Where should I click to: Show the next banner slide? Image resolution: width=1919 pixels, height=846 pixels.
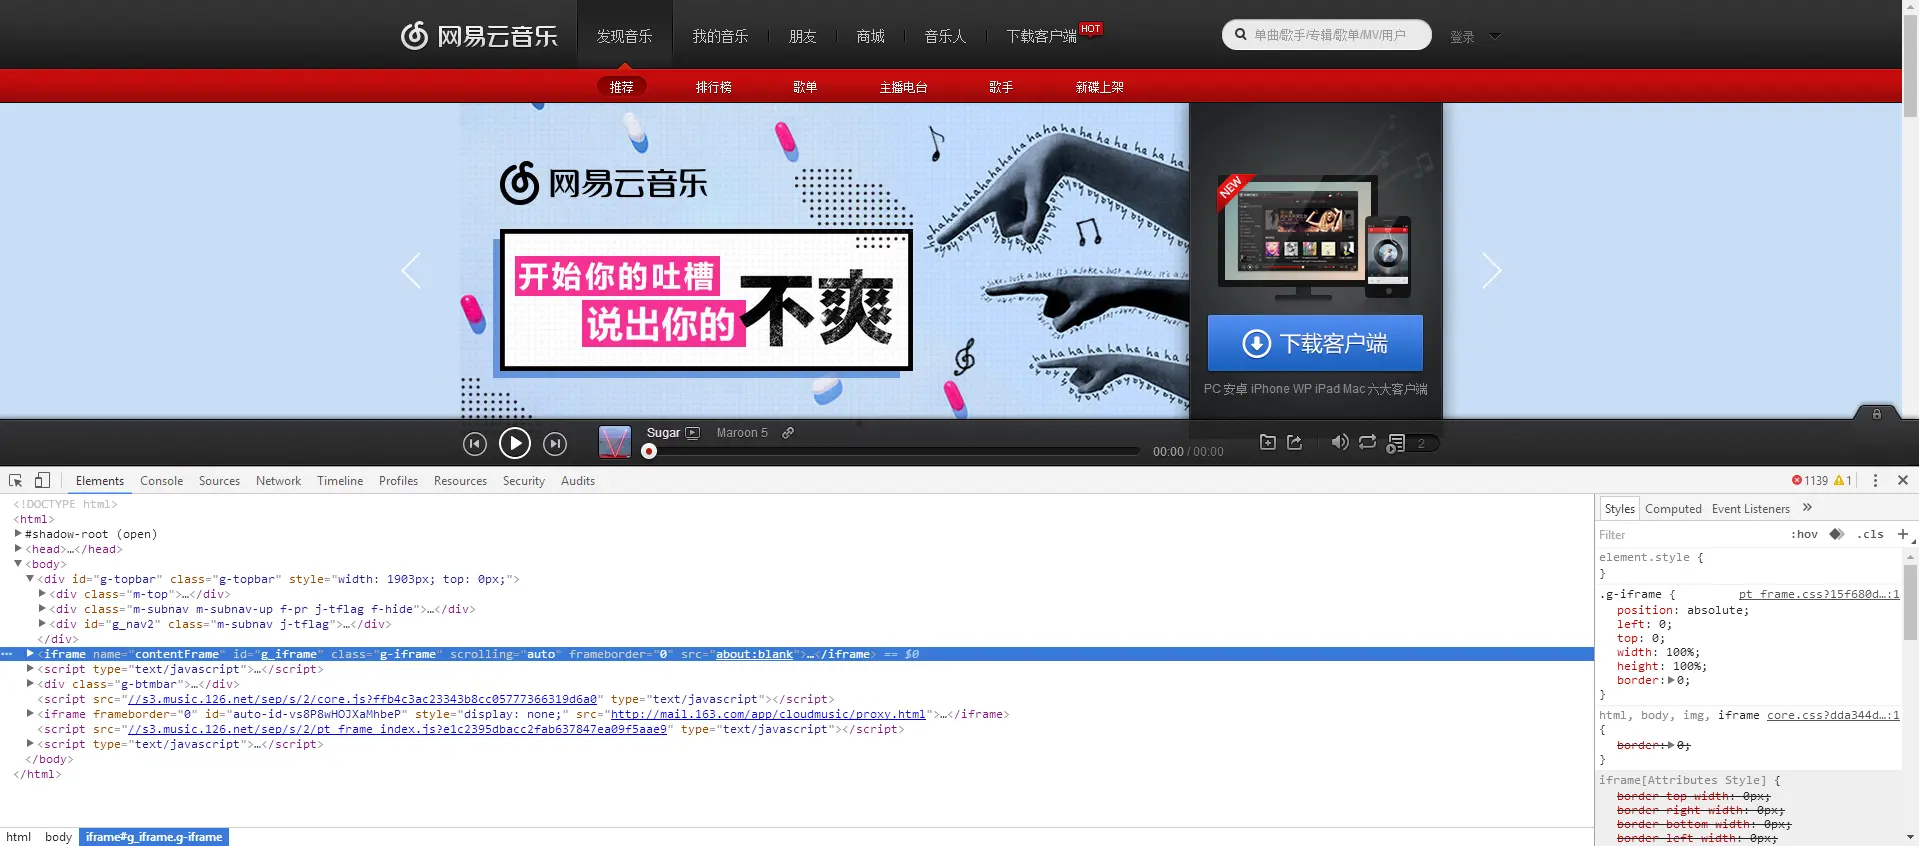pos(1491,270)
